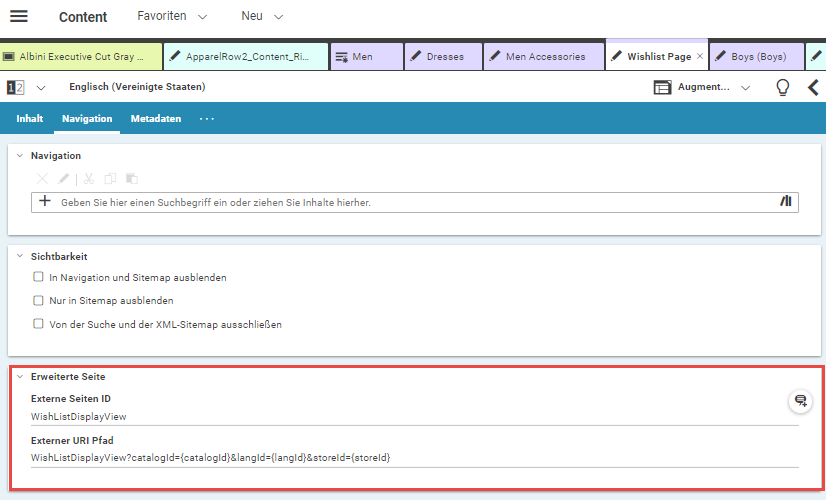Close the Wishlist Page tab

tap(699, 57)
